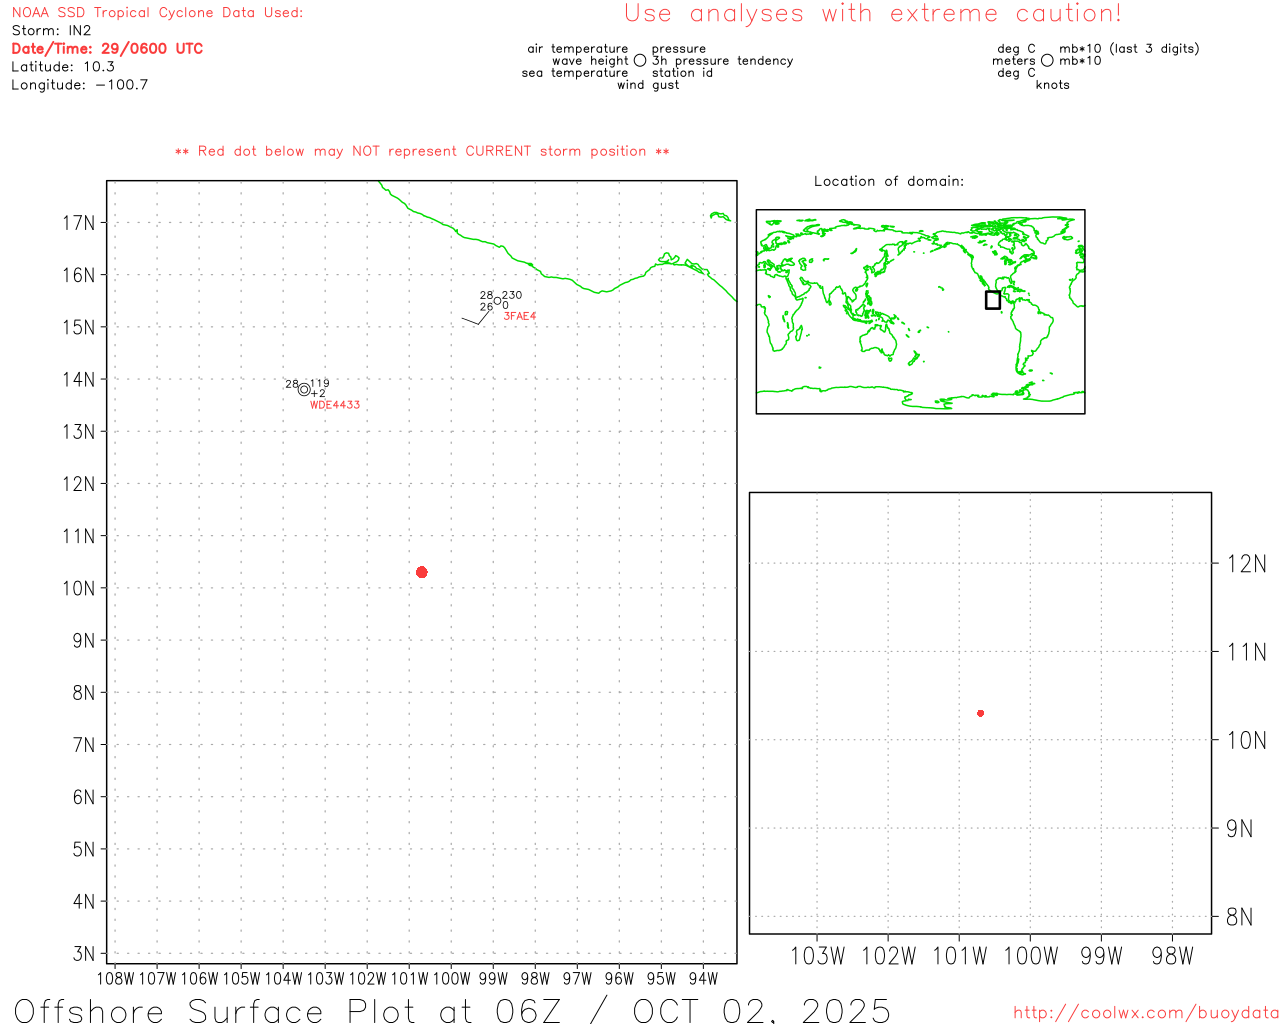The width and height of the screenshot is (1280, 1024).
Task: Click the '3h pressure tendency' legend label
Action: coord(722,61)
